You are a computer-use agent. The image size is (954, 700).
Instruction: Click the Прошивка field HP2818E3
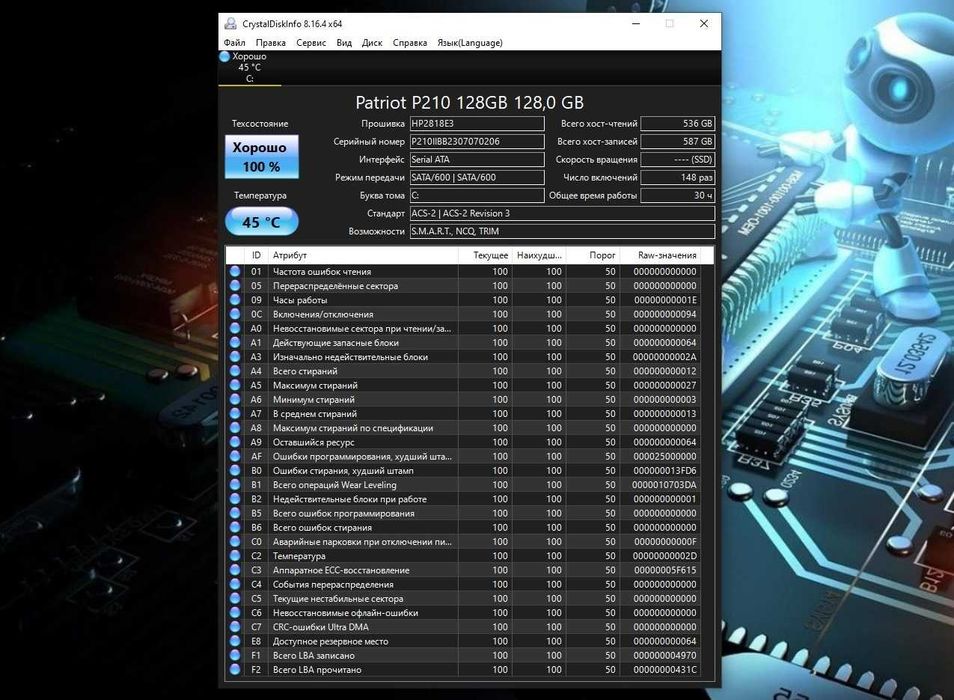[477, 123]
